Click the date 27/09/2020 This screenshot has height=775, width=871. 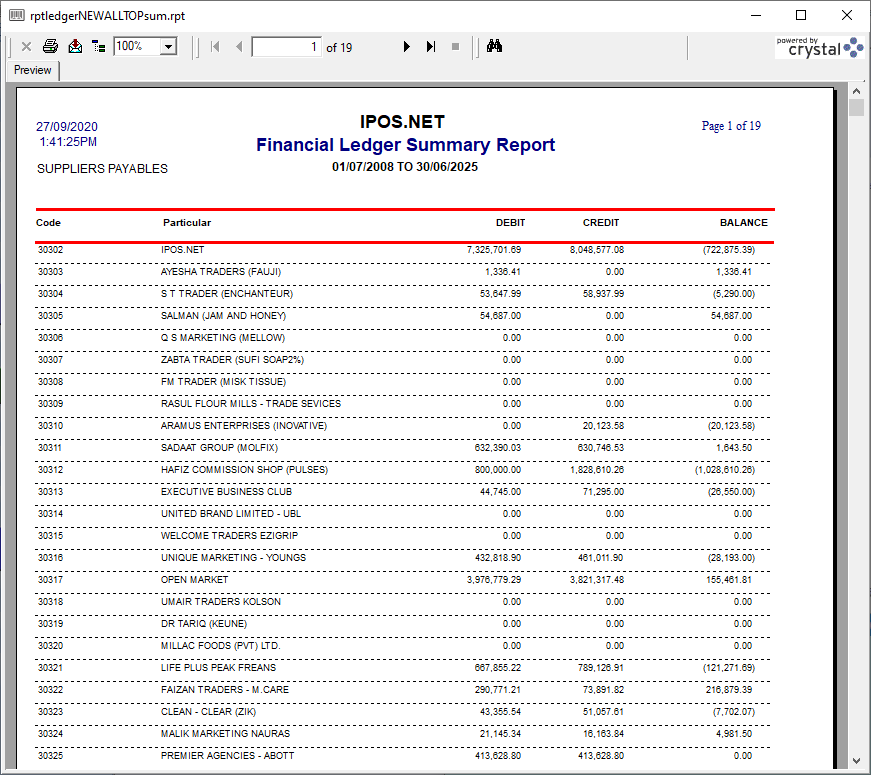point(67,127)
